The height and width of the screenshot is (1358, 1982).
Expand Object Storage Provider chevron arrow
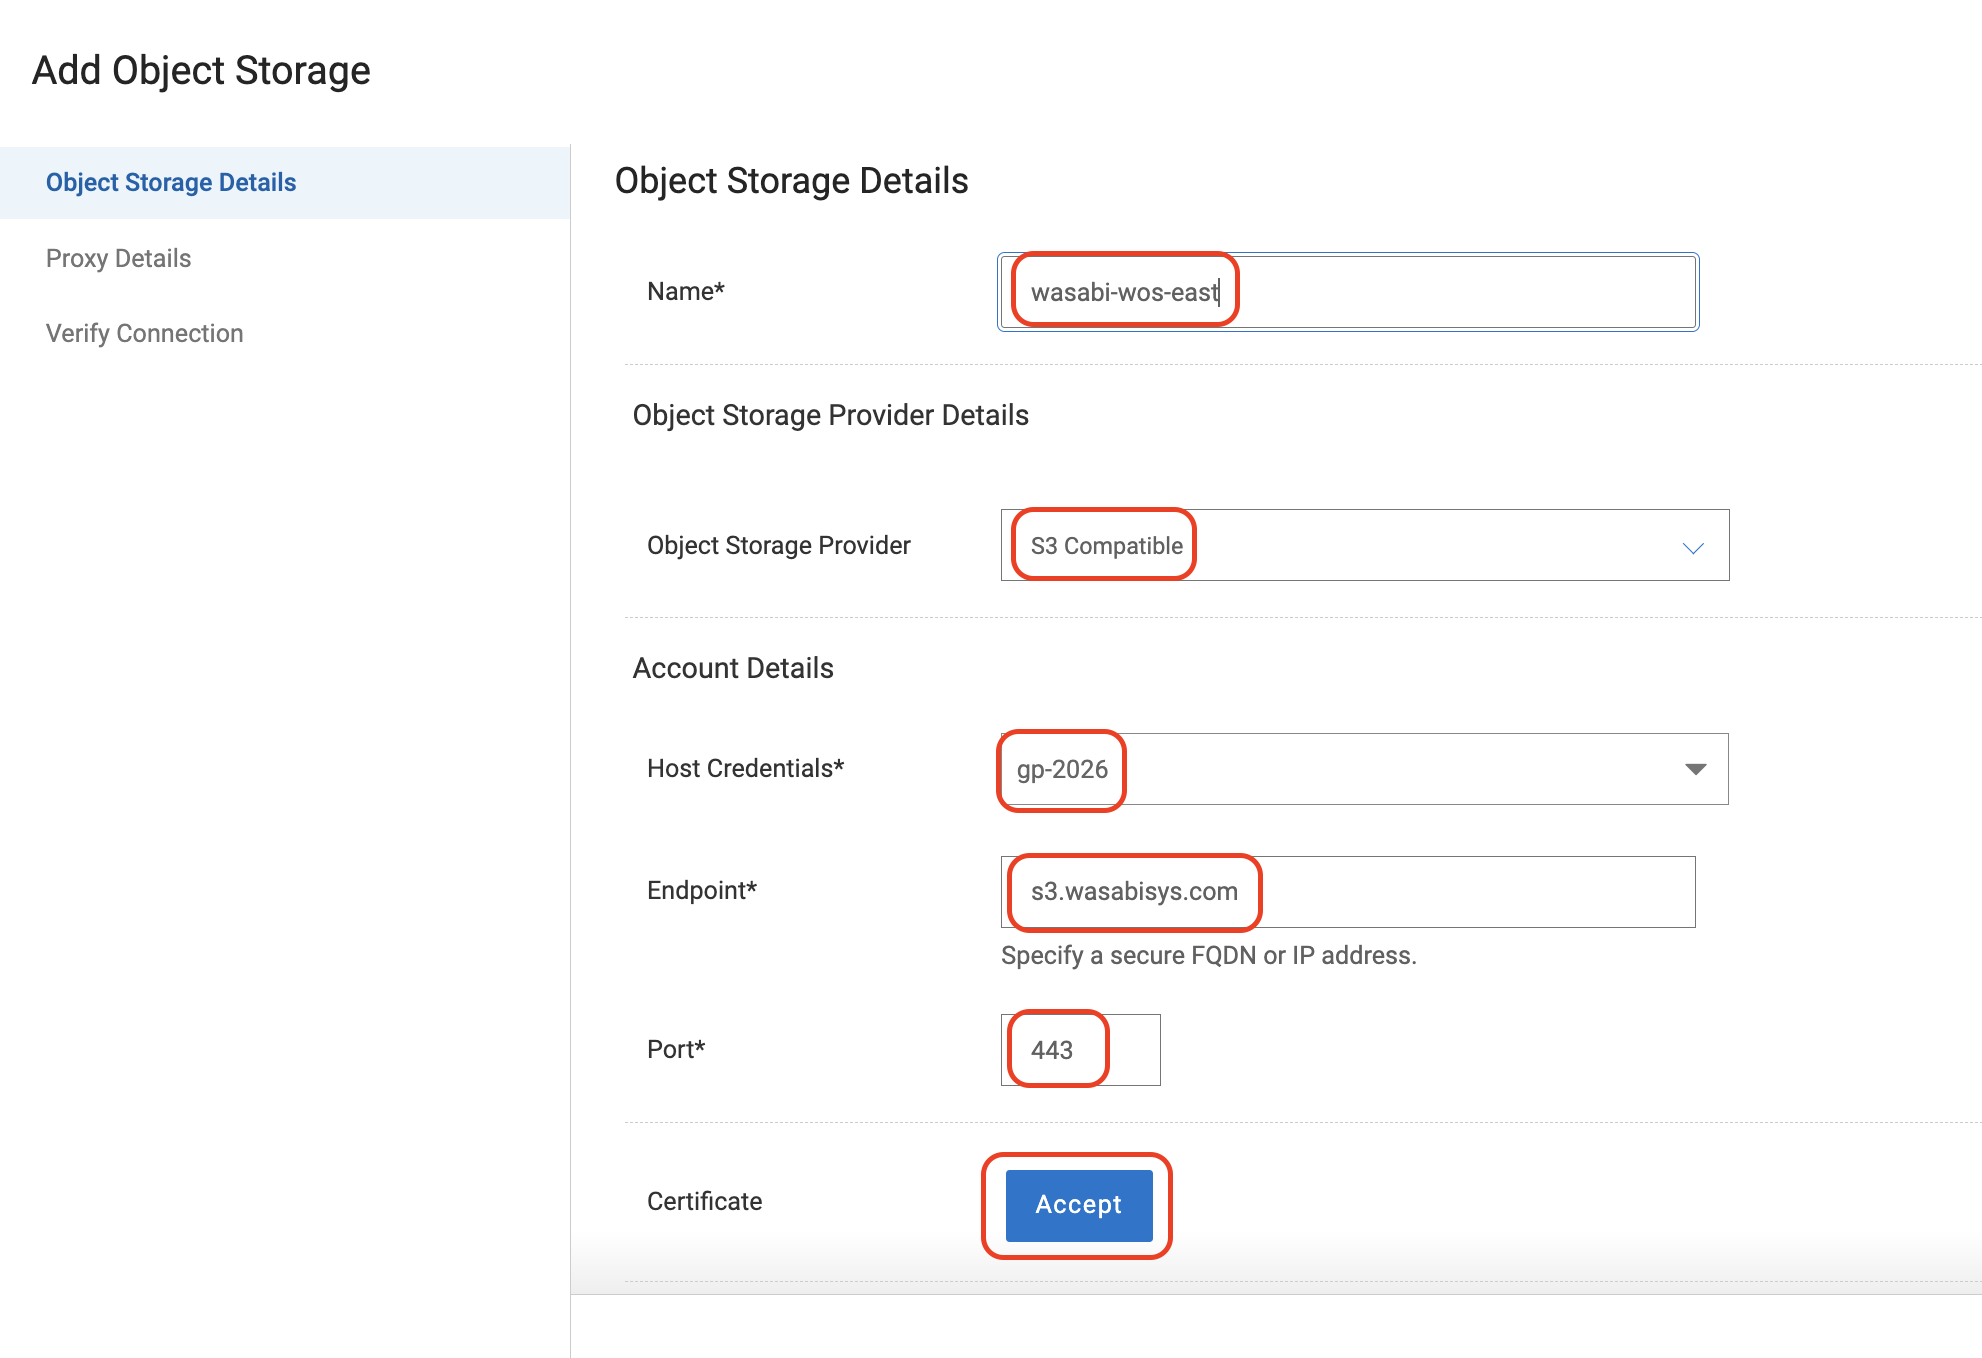(x=1693, y=548)
